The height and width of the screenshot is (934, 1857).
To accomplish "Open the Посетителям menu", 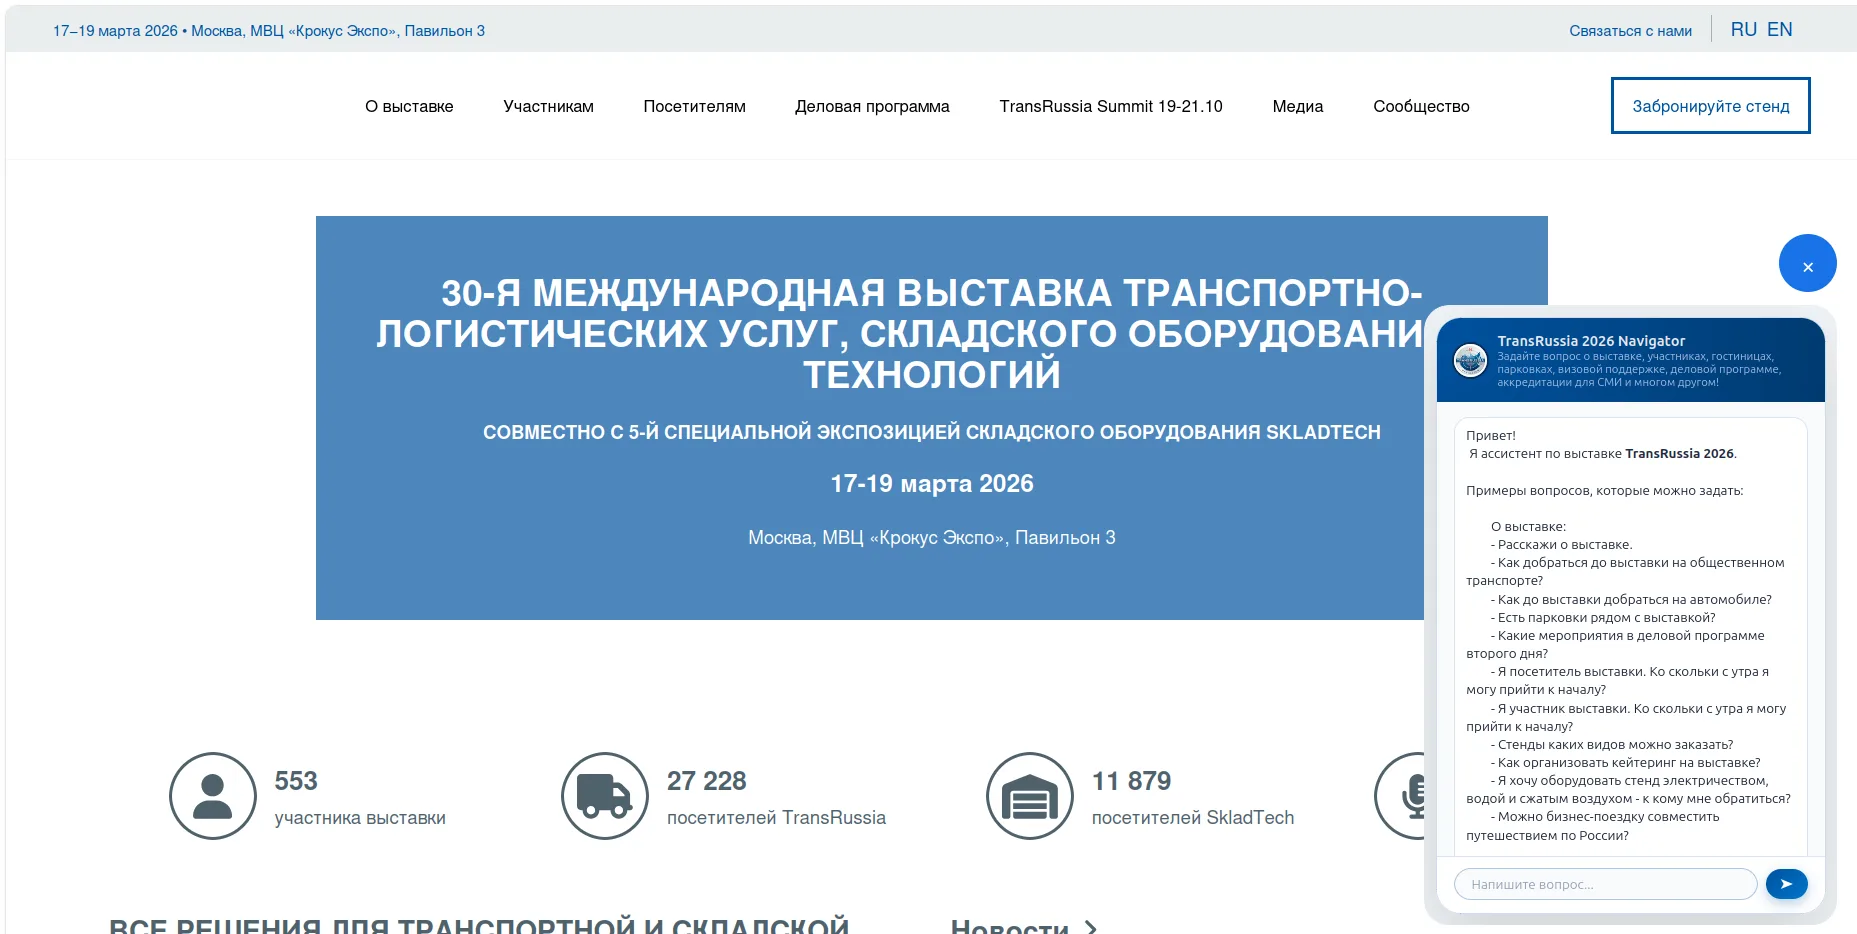I will [694, 106].
